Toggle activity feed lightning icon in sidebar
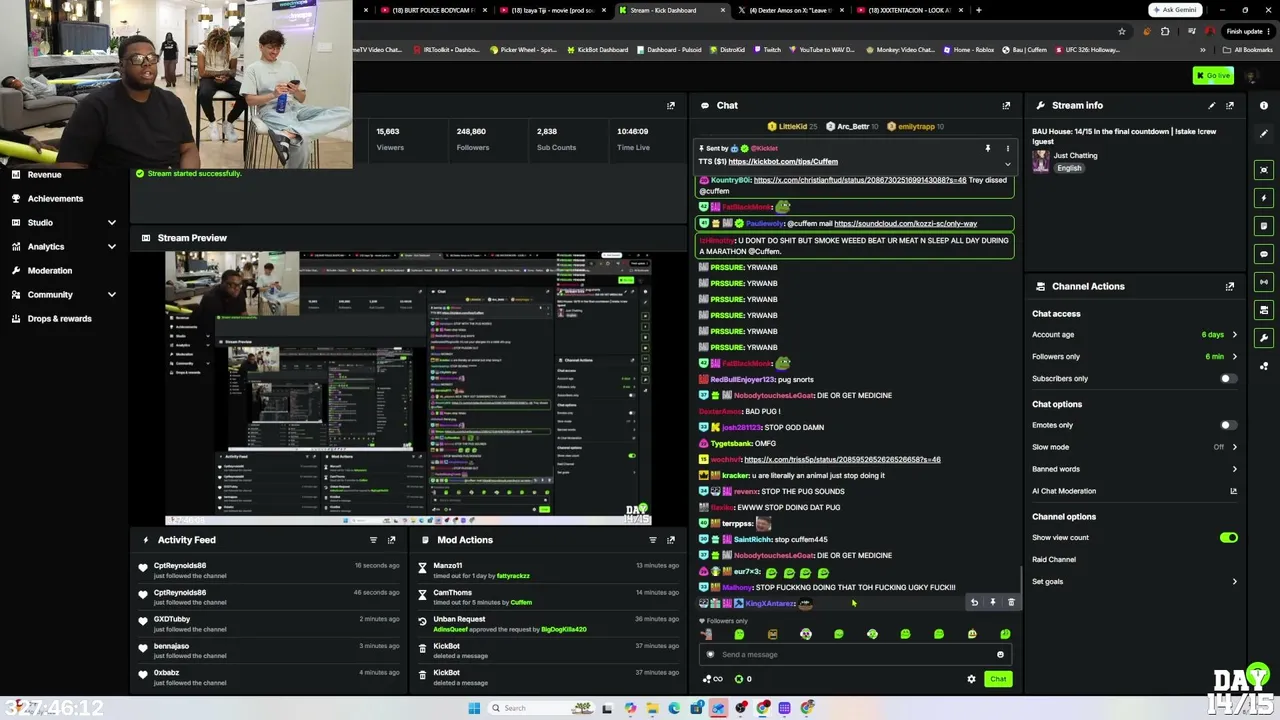The height and width of the screenshot is (720, 1280). tap(1264, 198)
